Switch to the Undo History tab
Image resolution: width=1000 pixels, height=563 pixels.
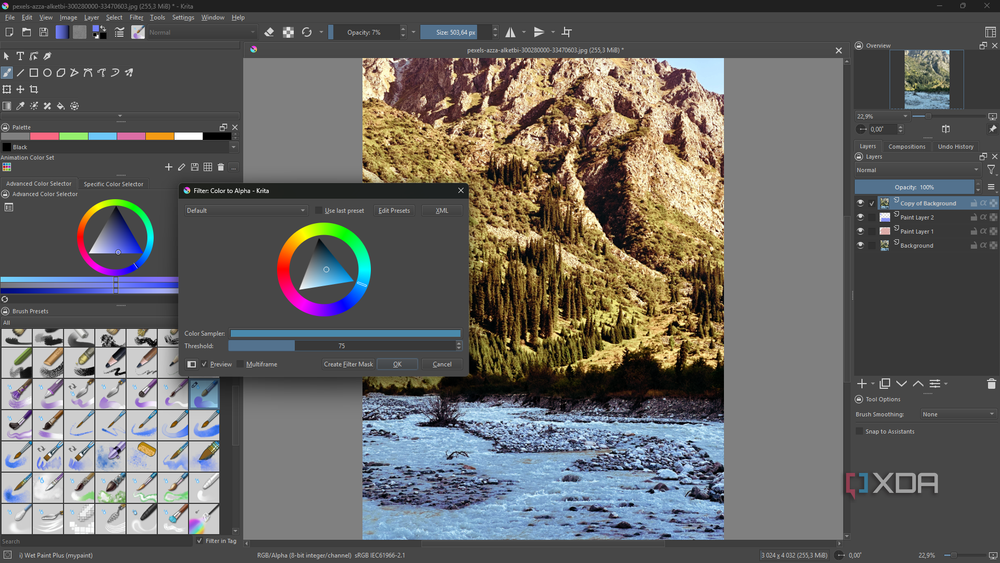tap(955, 147)
